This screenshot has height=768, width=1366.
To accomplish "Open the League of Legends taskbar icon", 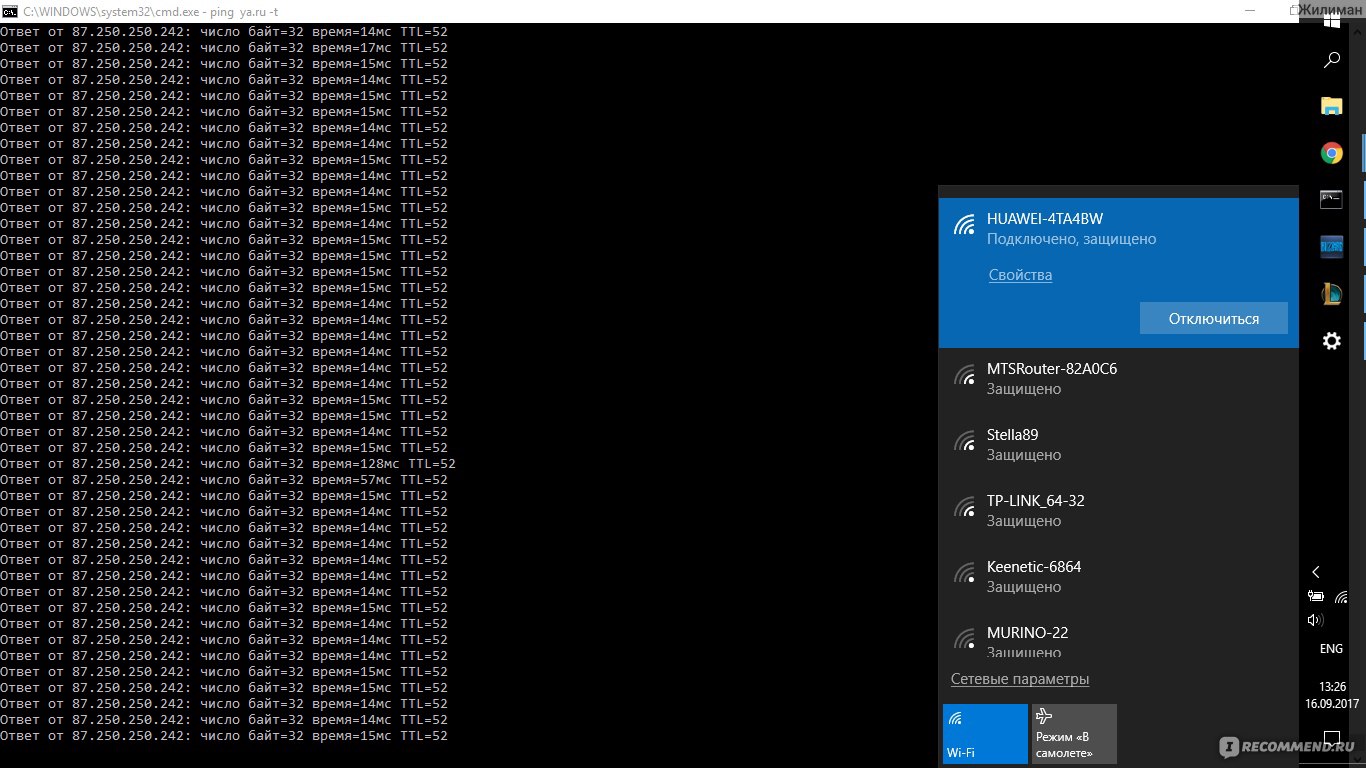I will pyautogui.click(x=1332, y=293).
